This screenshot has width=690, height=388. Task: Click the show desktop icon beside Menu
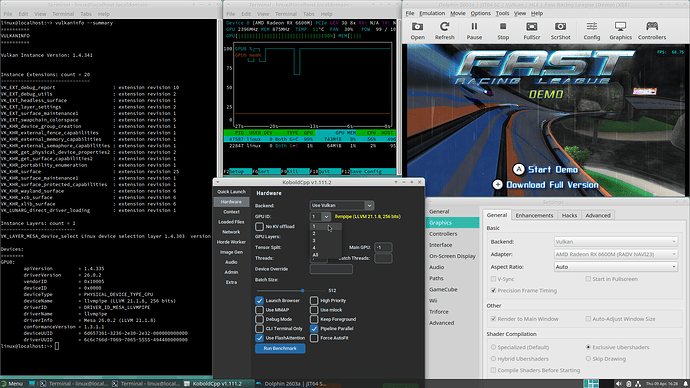tap(32, 384)
